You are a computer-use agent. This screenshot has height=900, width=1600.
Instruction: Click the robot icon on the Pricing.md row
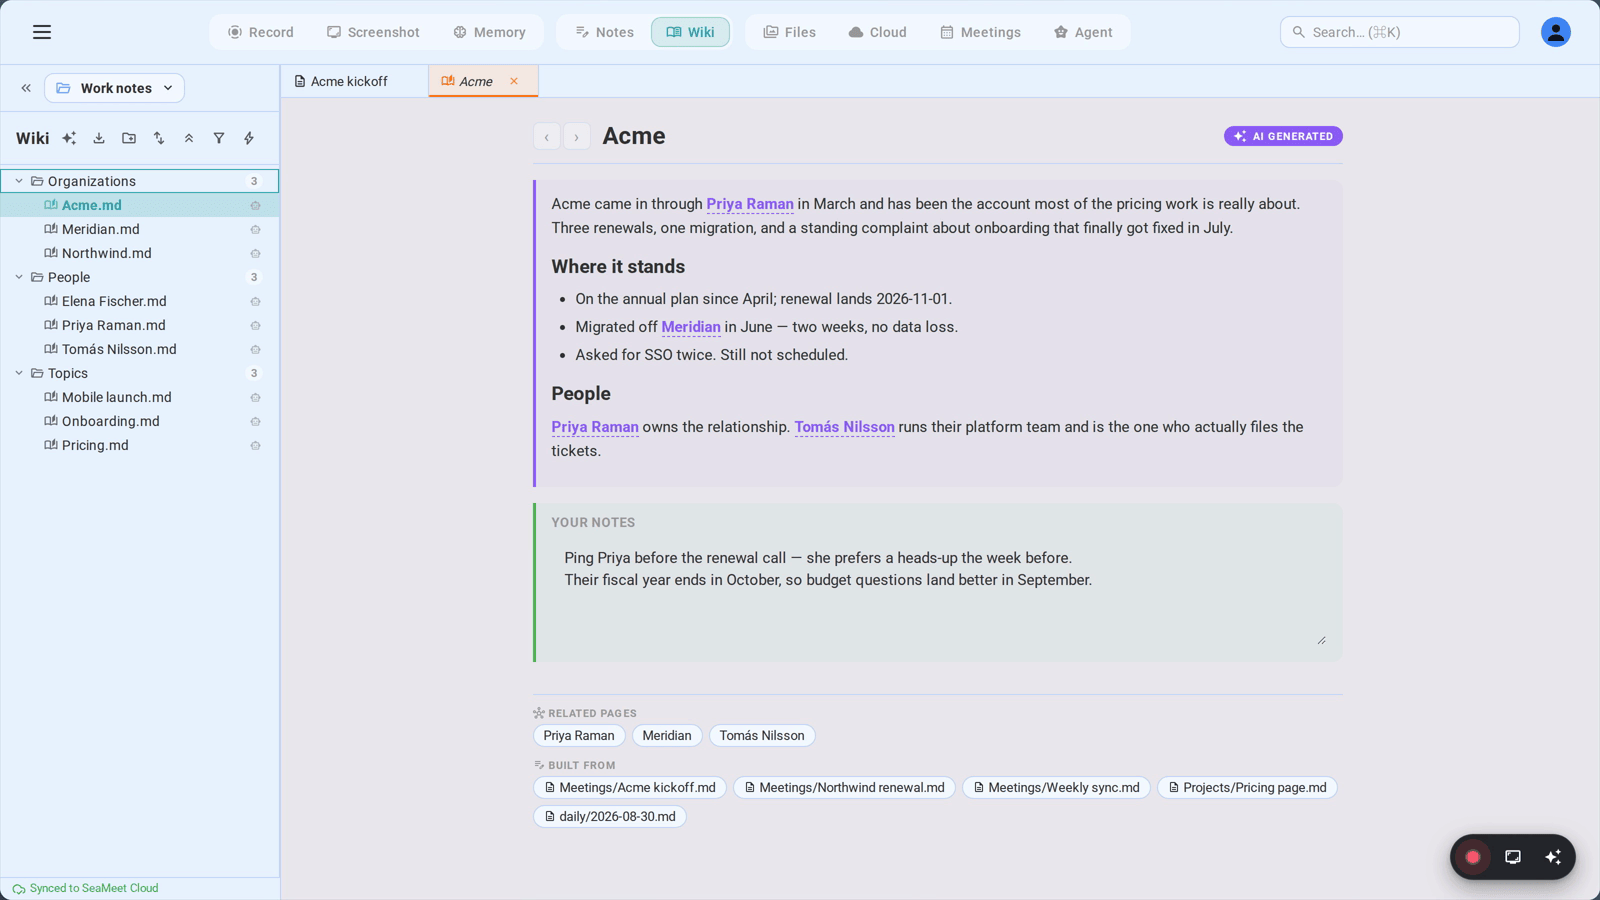[x=255, y=445]
